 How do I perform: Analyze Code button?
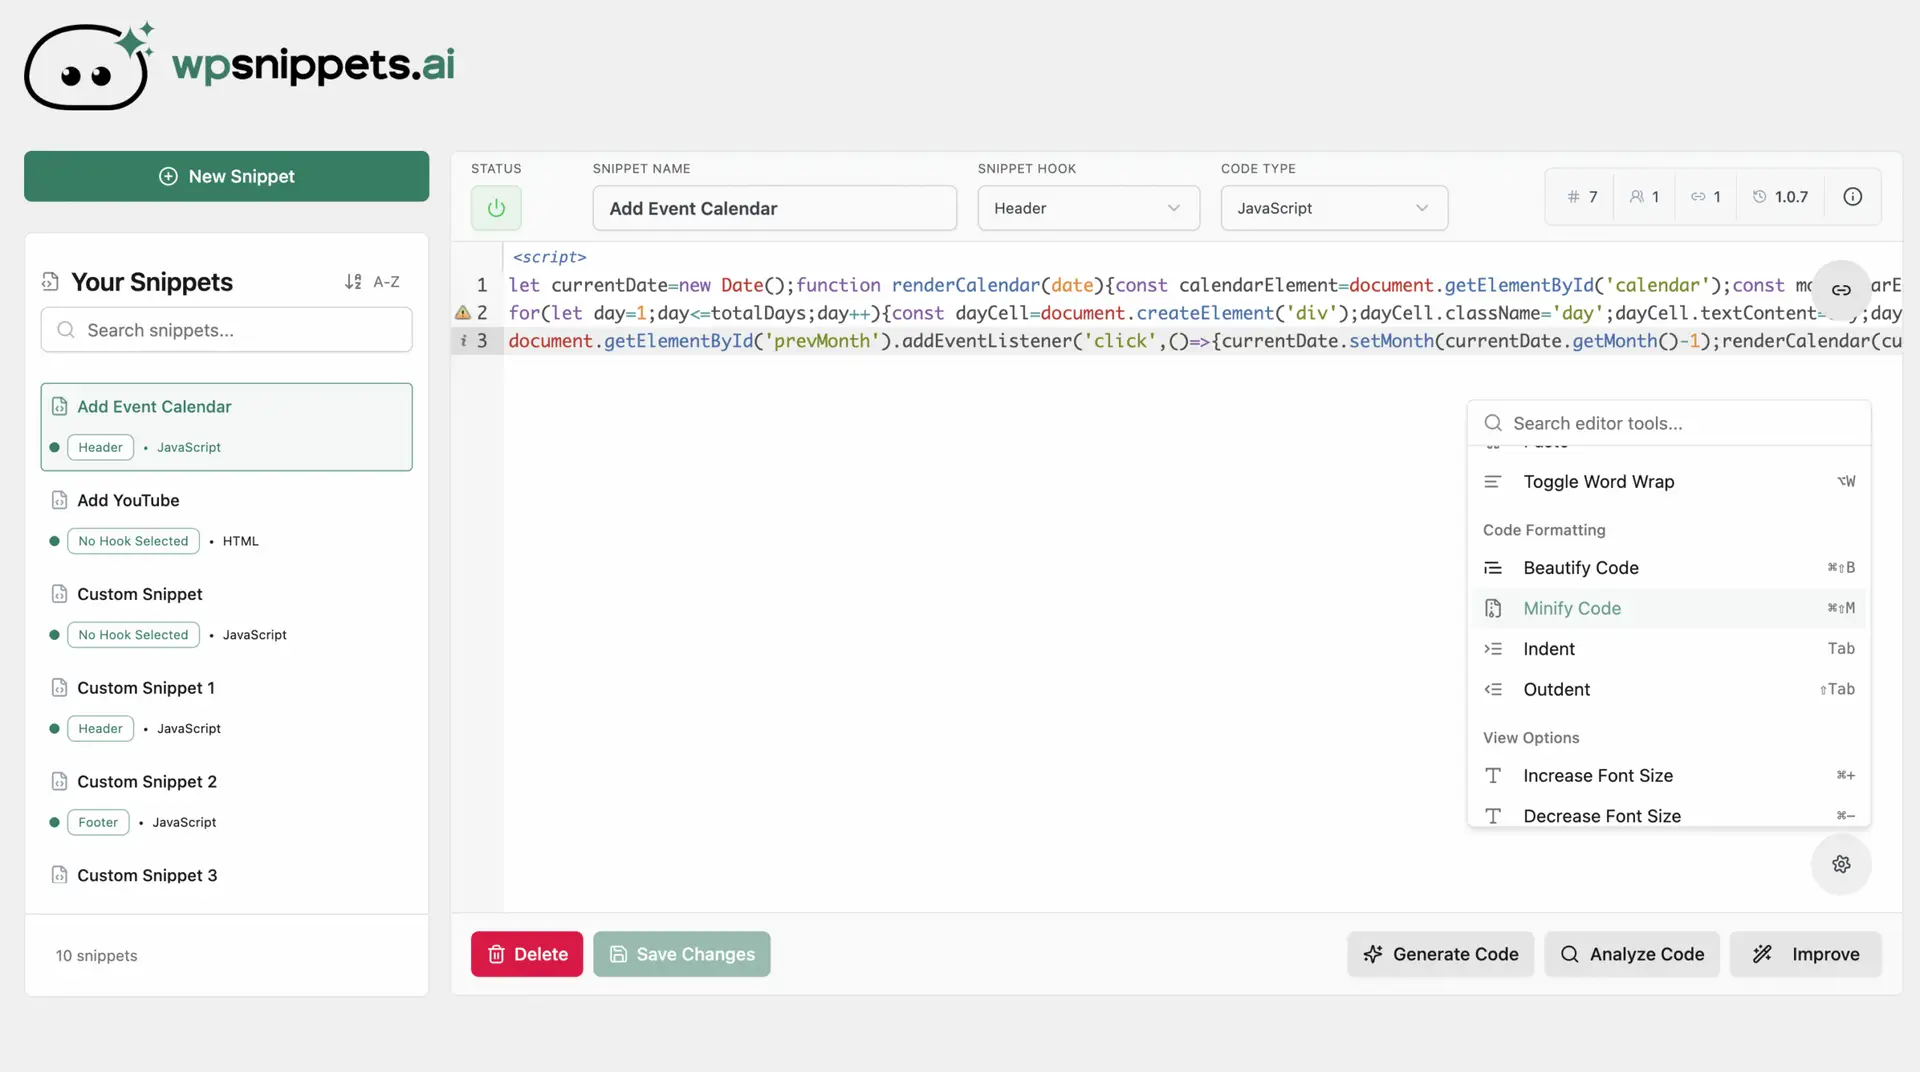coord(1632,954)
